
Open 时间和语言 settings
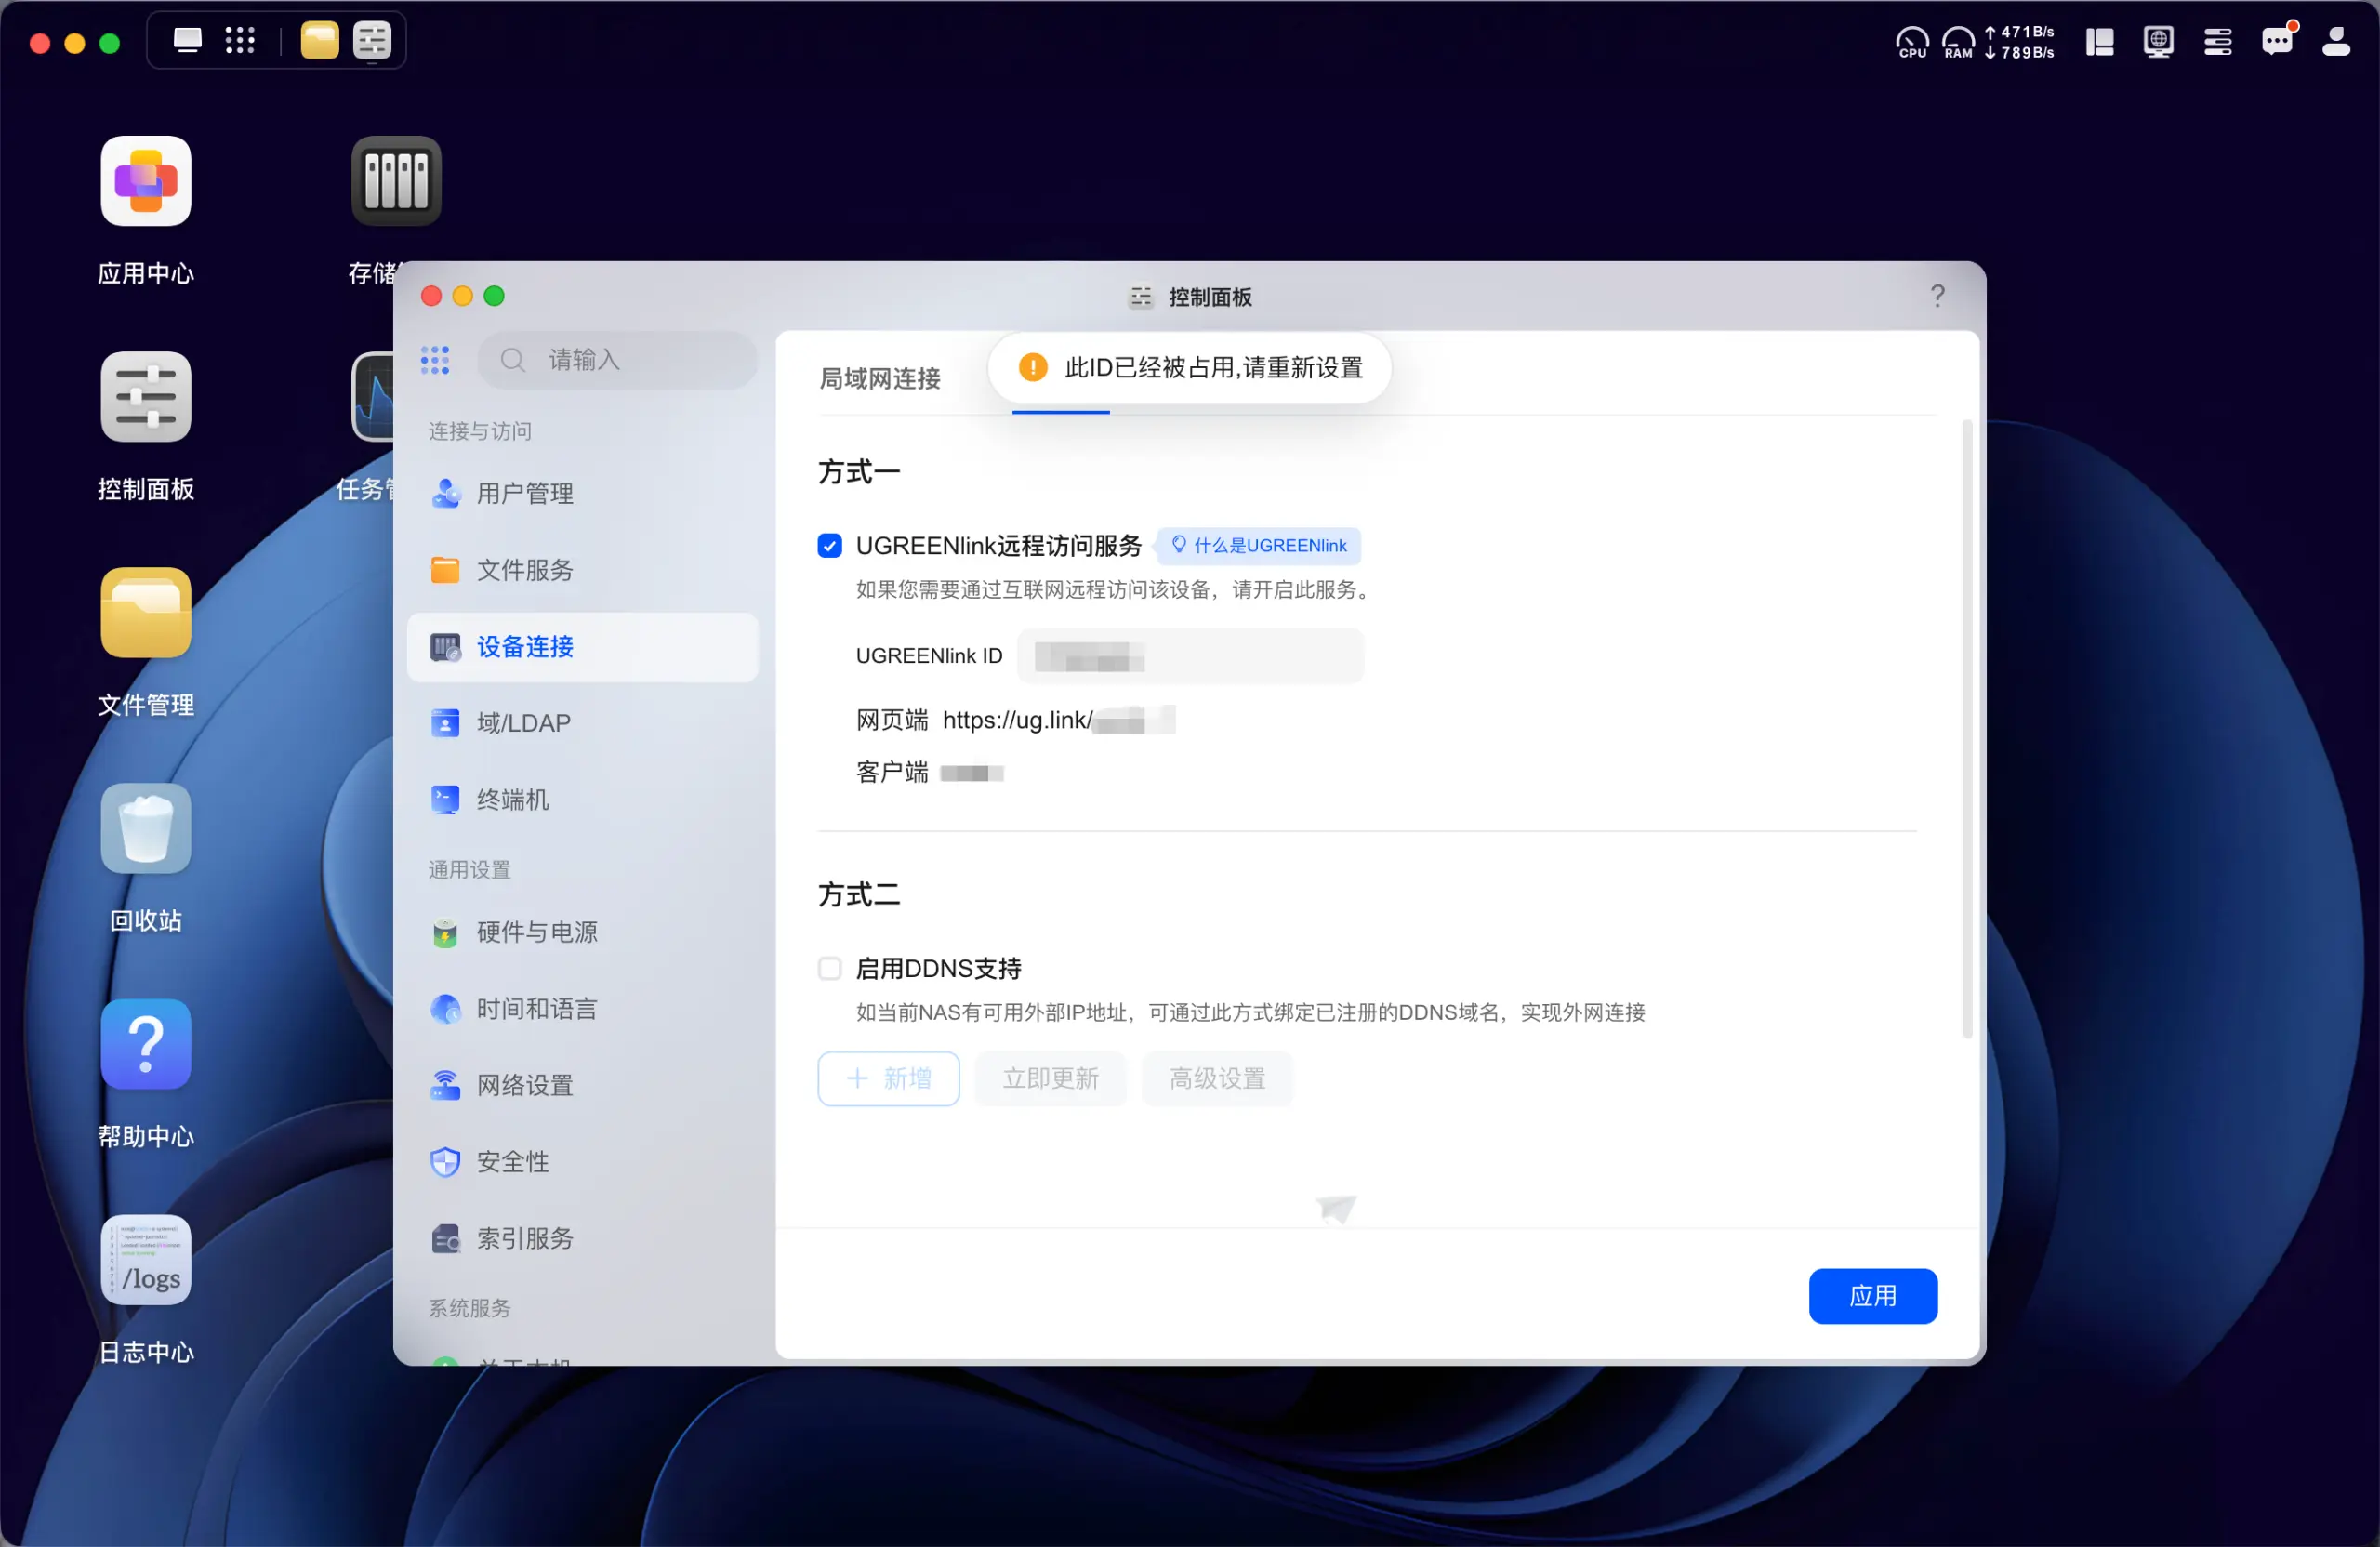583,1009
